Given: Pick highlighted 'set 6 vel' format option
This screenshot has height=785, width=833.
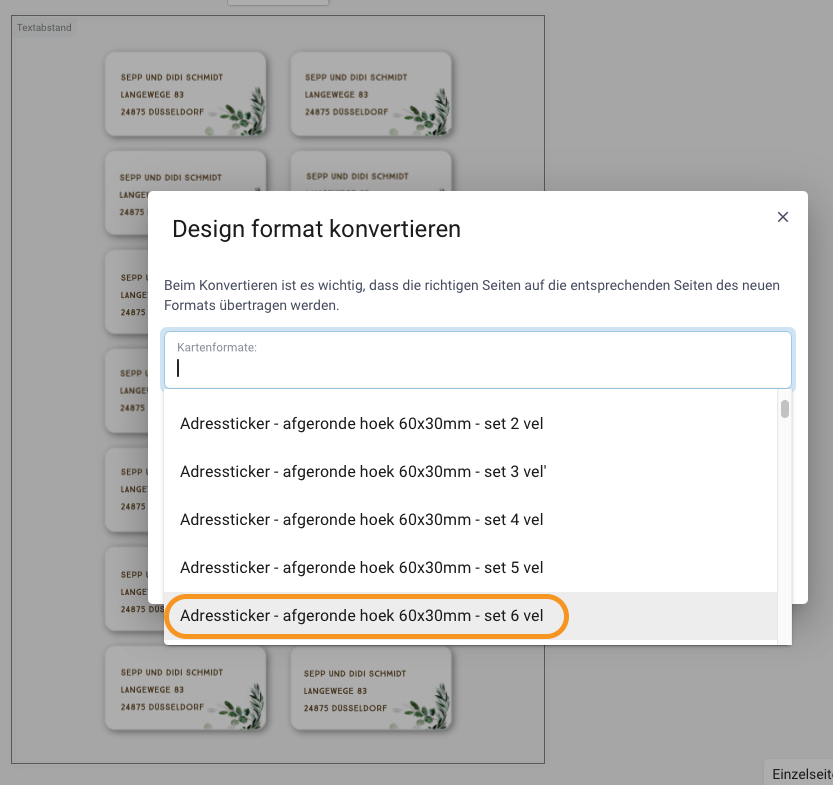Looking at the screenshot, I should point(470,616).
